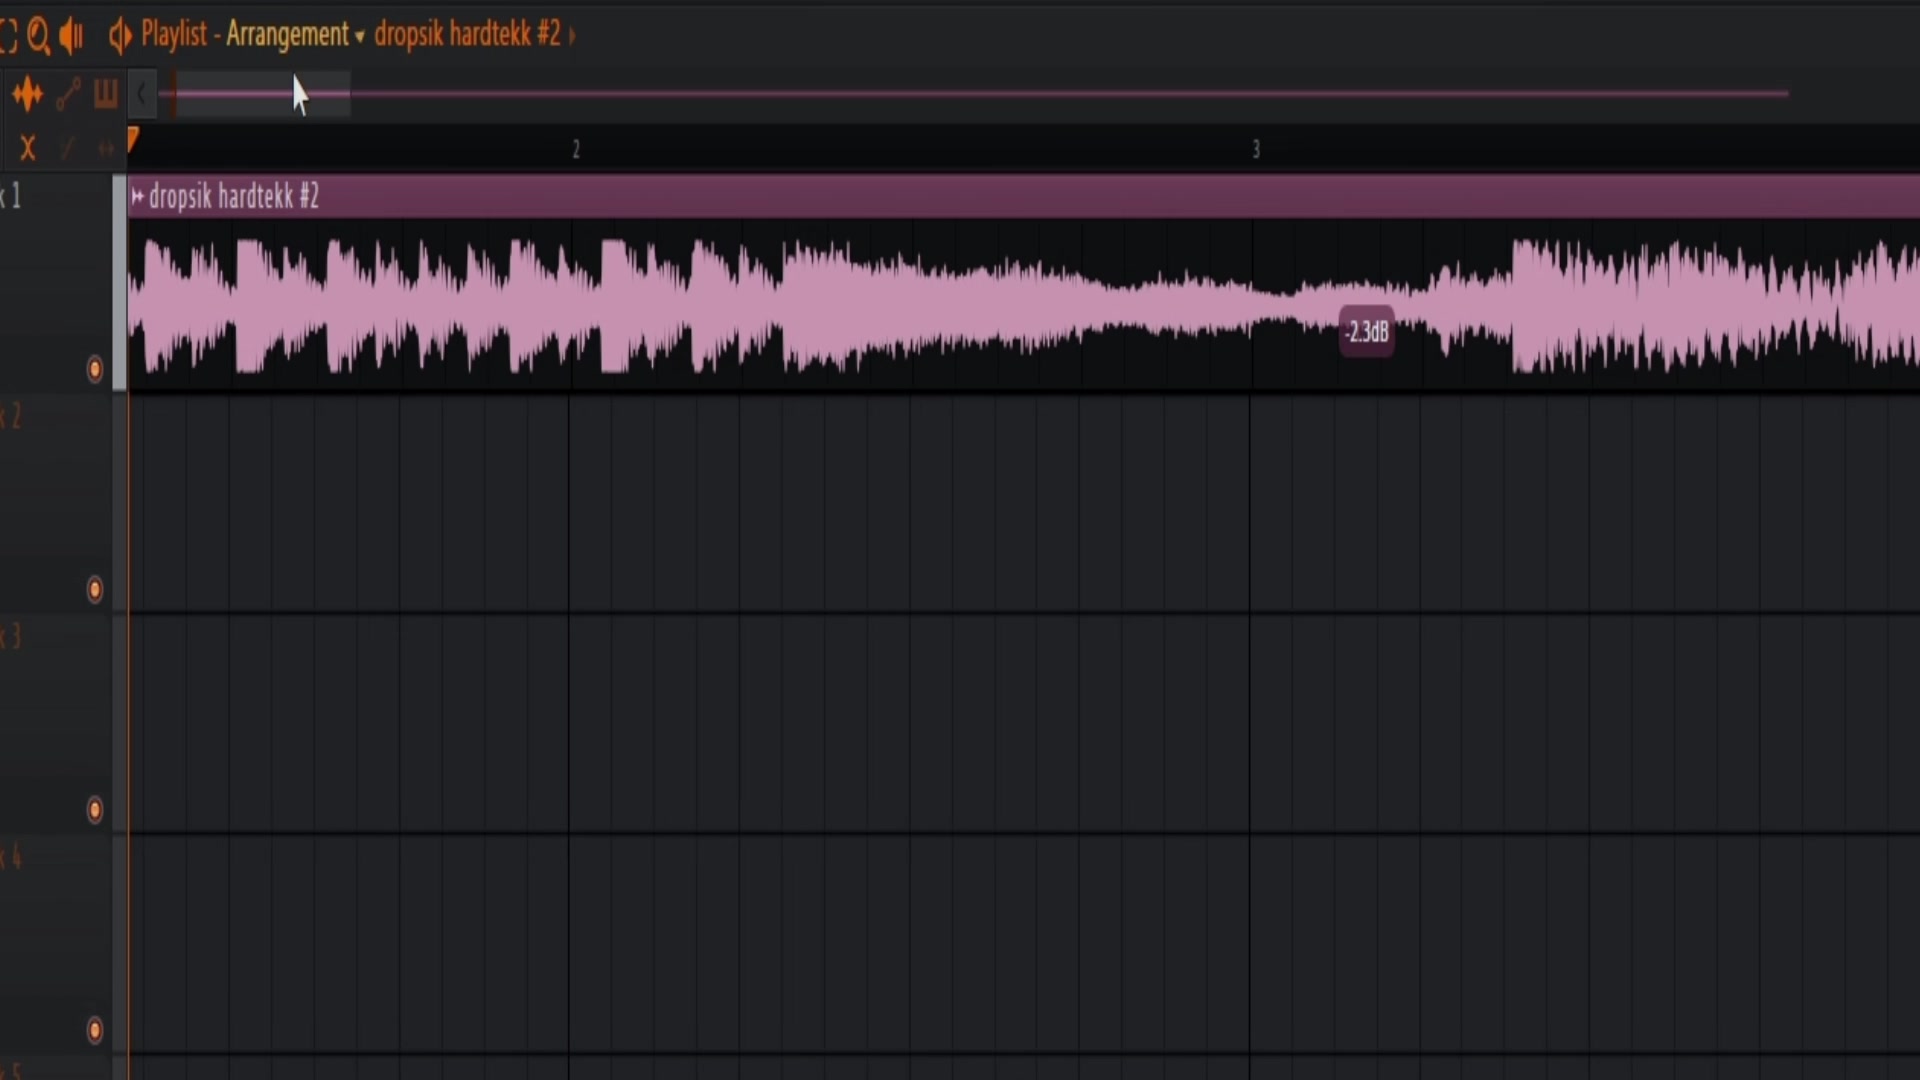1920x1080 pixels.
Task: Select the track 2 header label
Action: tap(12, 416)
